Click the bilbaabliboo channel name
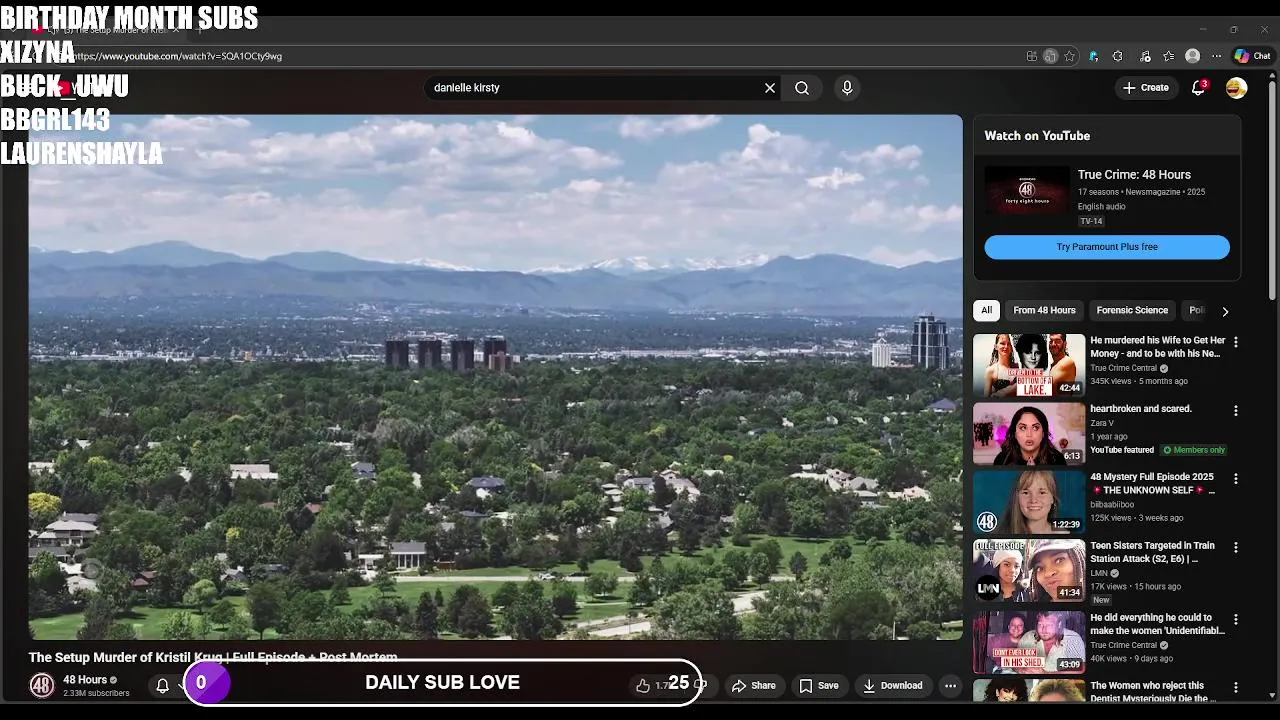The height and width of the screenshot is (720, 1280). (1113, 505)
